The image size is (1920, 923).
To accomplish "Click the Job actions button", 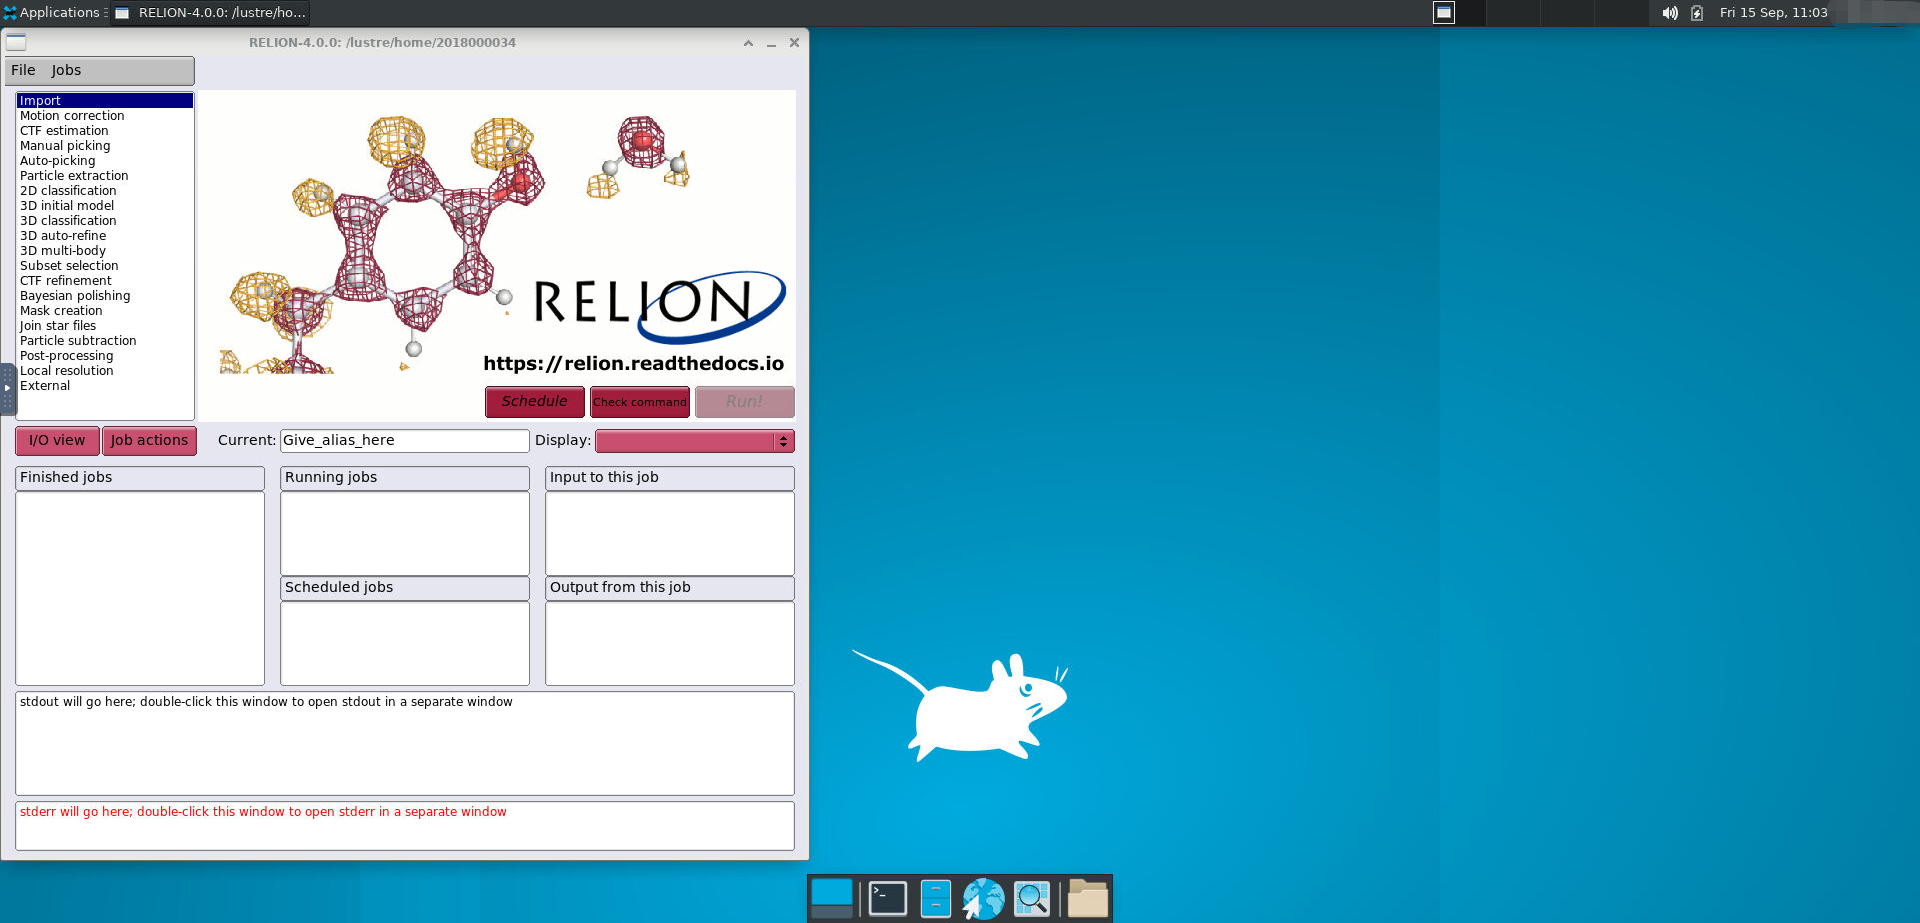I will pos(149,441).
